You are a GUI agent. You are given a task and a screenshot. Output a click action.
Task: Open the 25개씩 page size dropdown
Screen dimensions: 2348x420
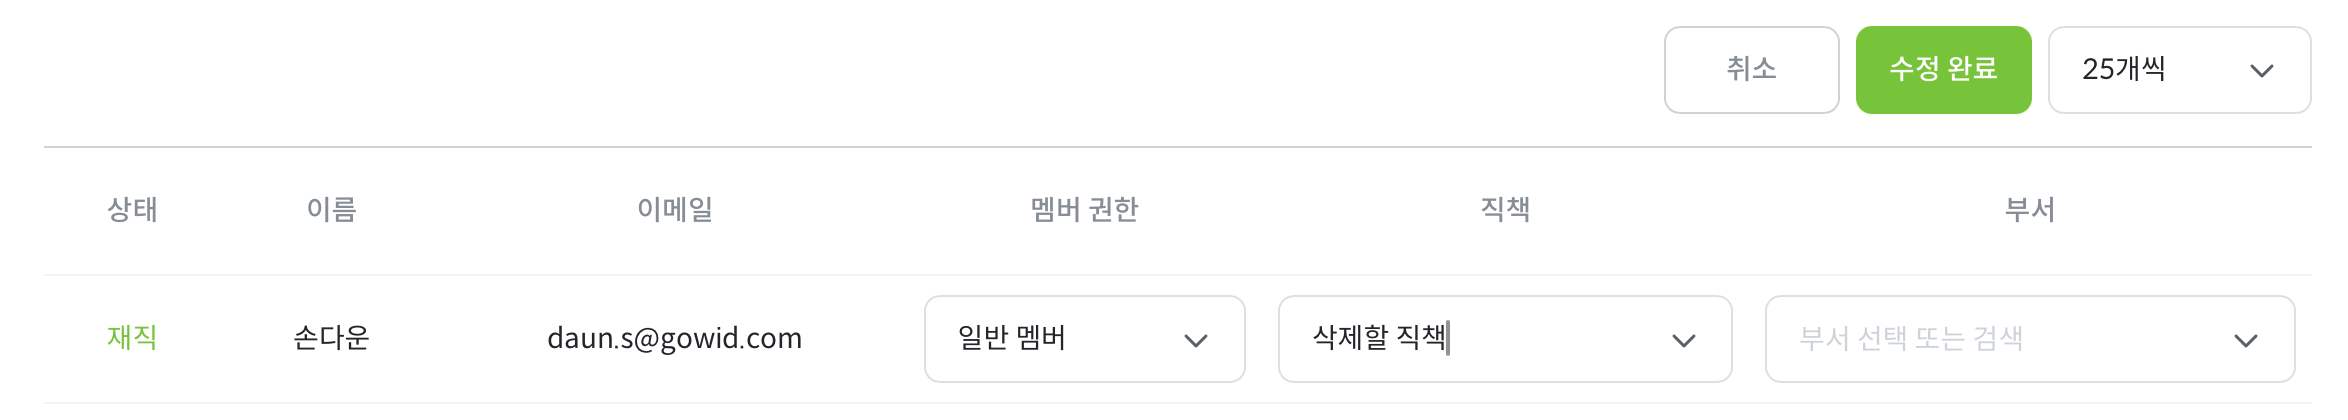pos(2160,69)
